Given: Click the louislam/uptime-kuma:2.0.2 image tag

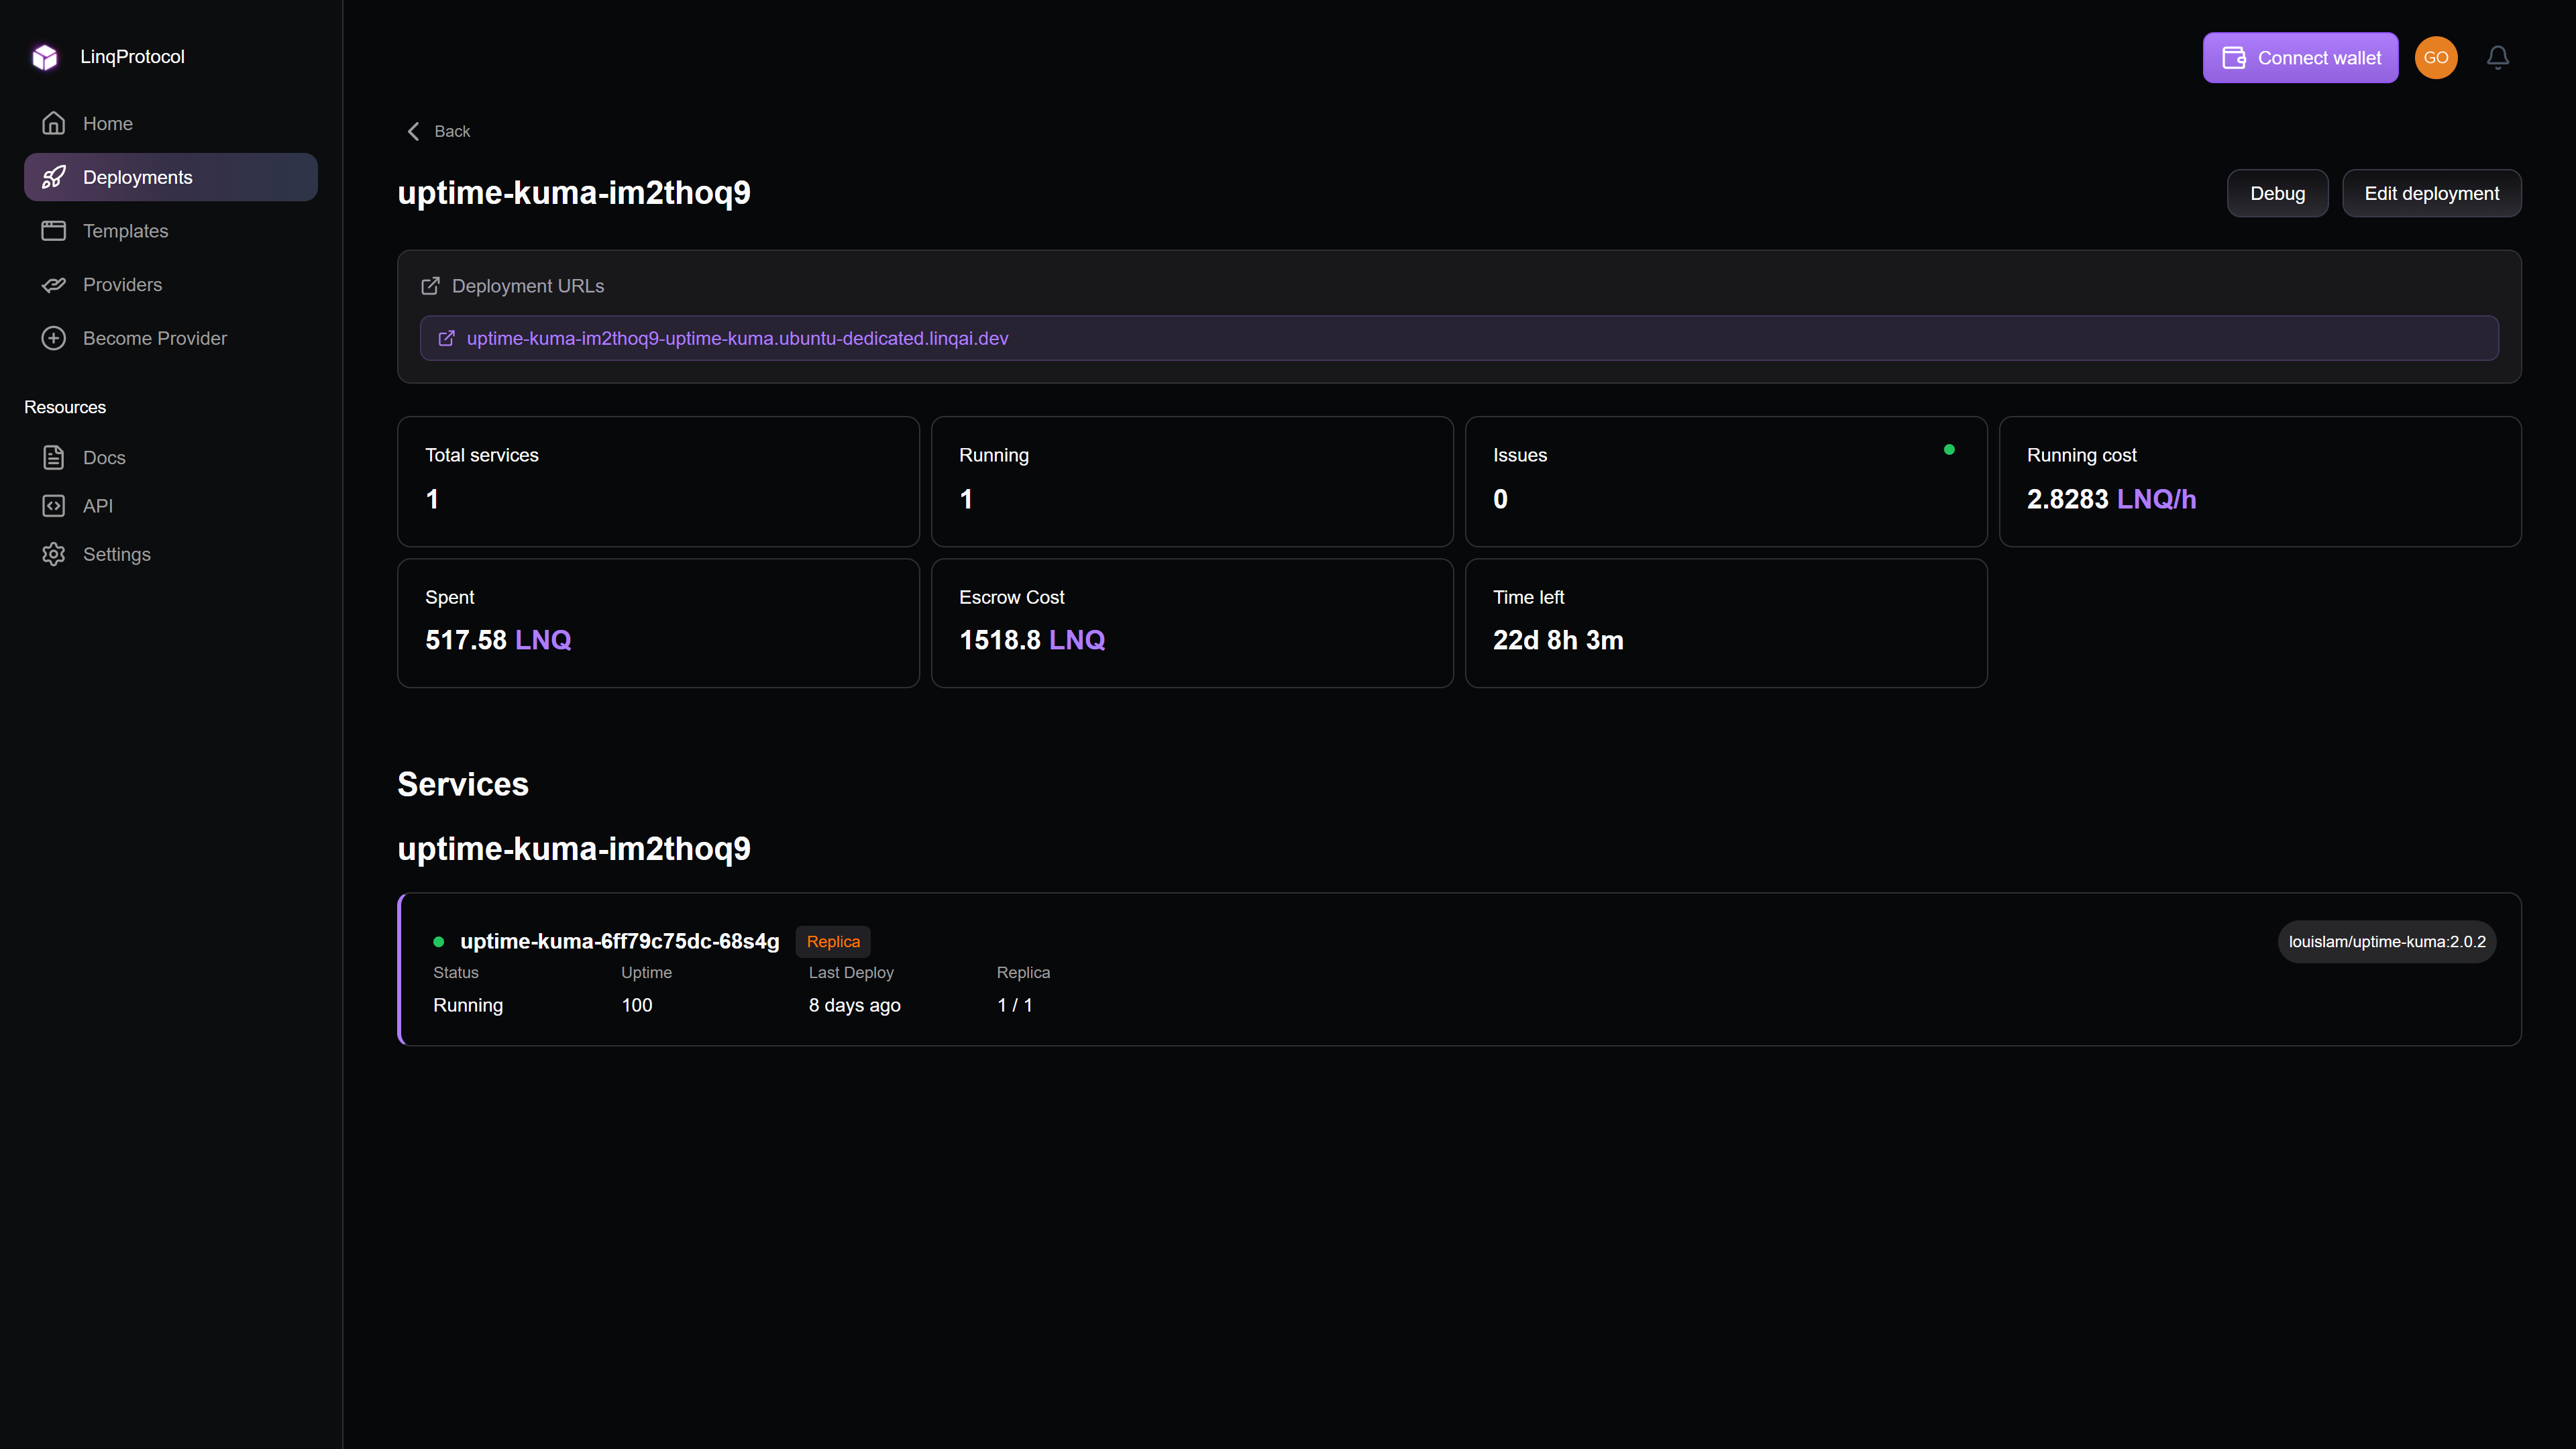Looking at the screenshot, I should 2387,941.
